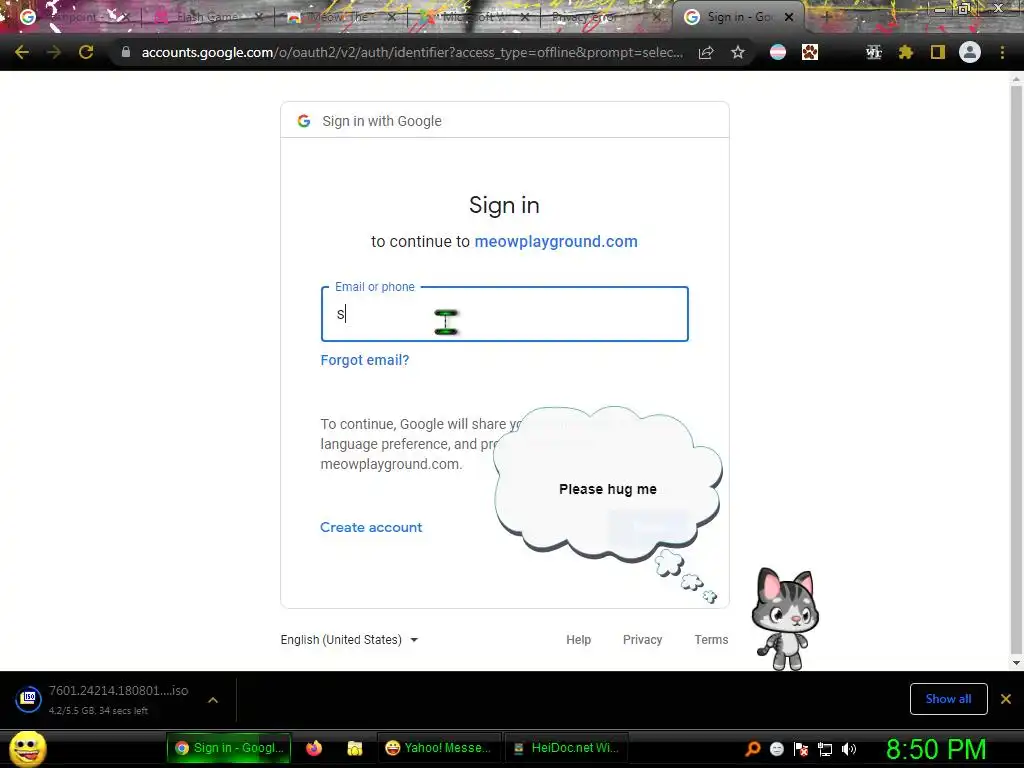
Task: Click the ISO download file icon
Action: [29, 699]
